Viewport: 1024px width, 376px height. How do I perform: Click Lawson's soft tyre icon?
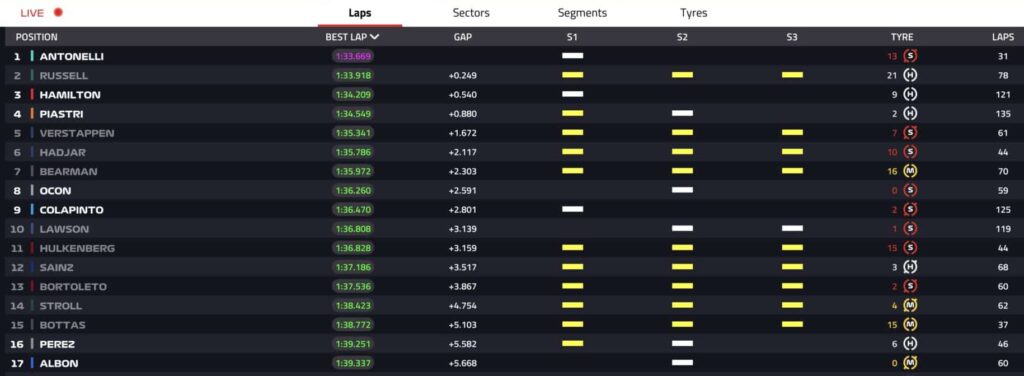[910, 229]
